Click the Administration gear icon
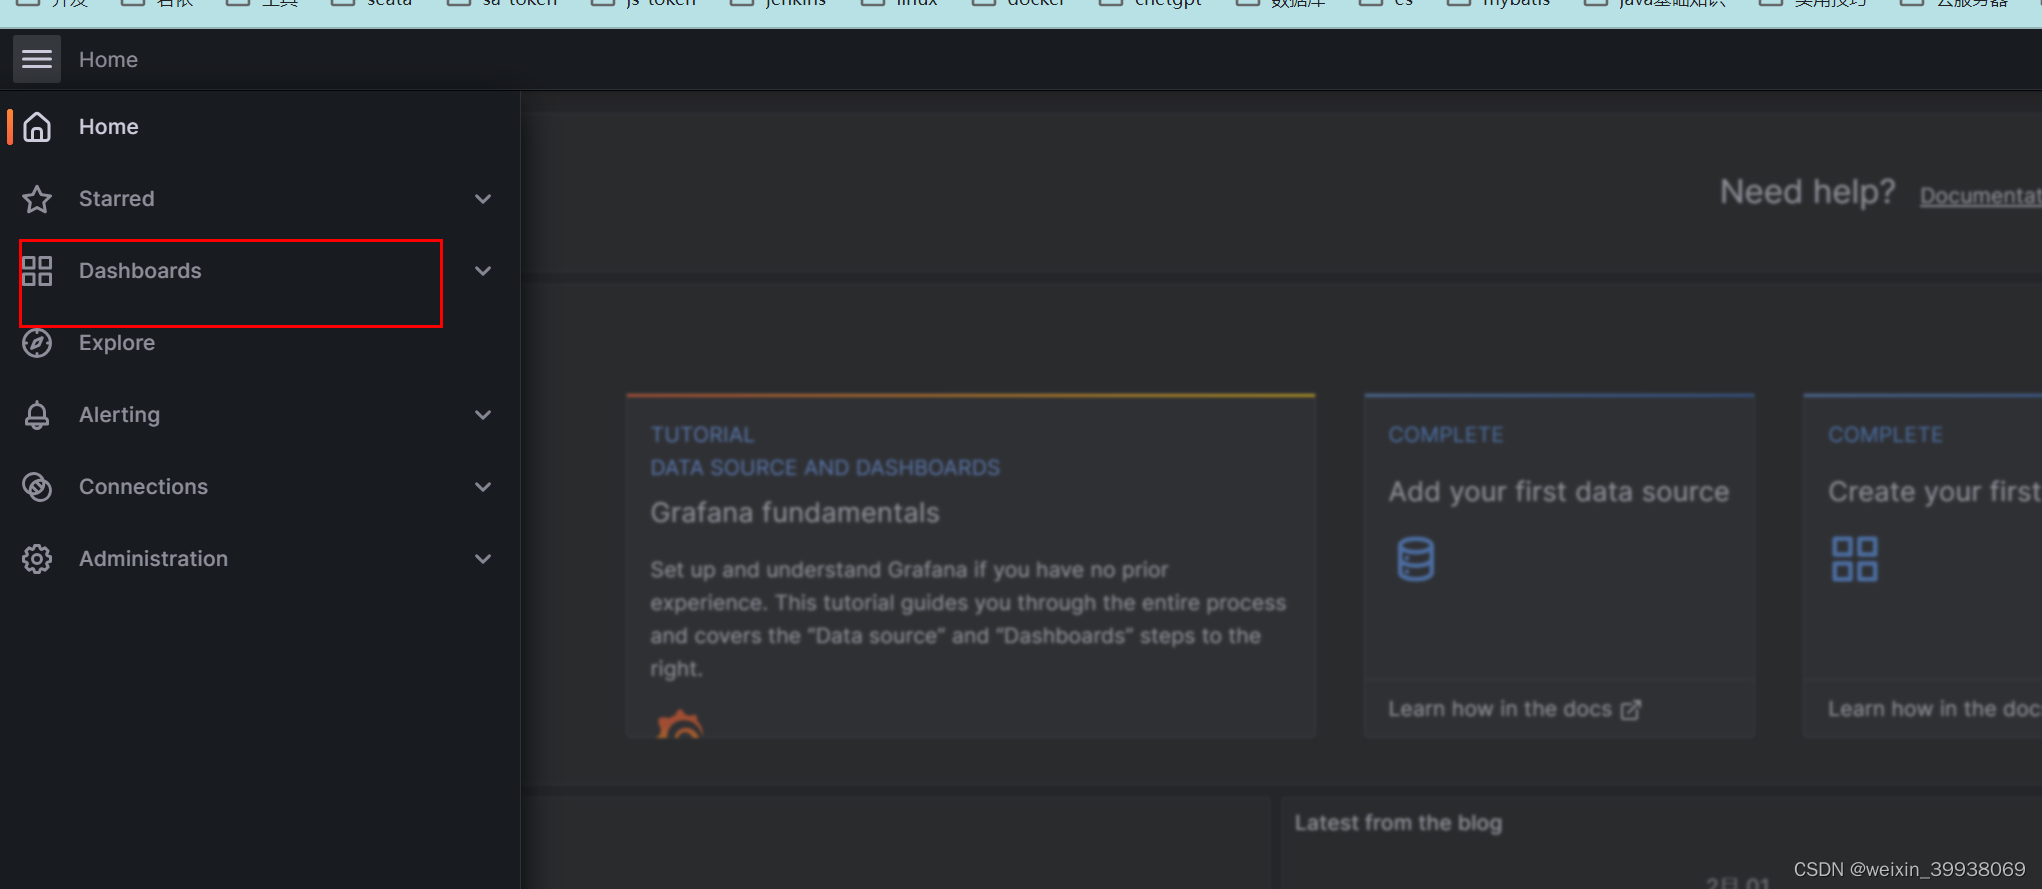The width and height of the screenshot is (2042, 889). [x=37, y=559]
